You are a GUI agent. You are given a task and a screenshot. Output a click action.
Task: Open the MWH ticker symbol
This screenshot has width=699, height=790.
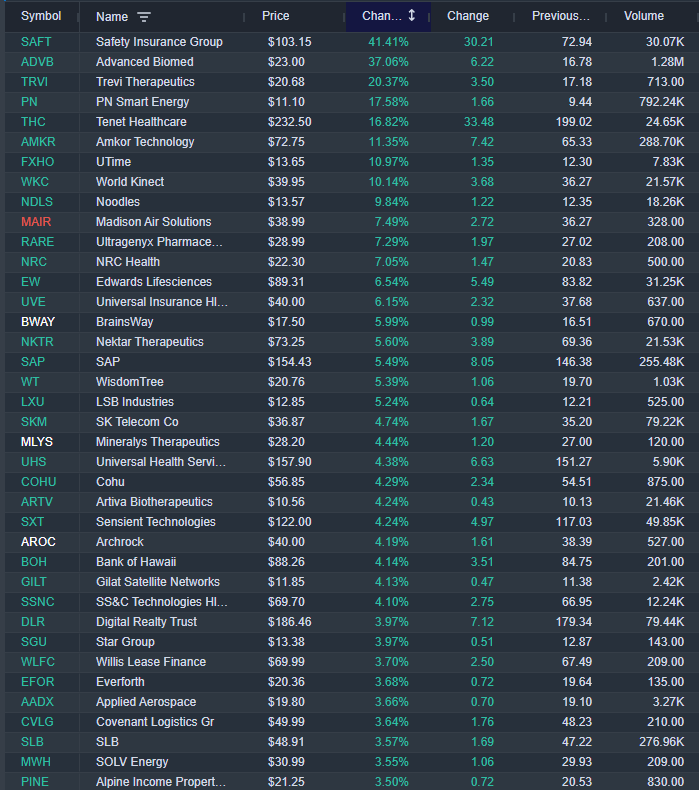tap(36, 762)
